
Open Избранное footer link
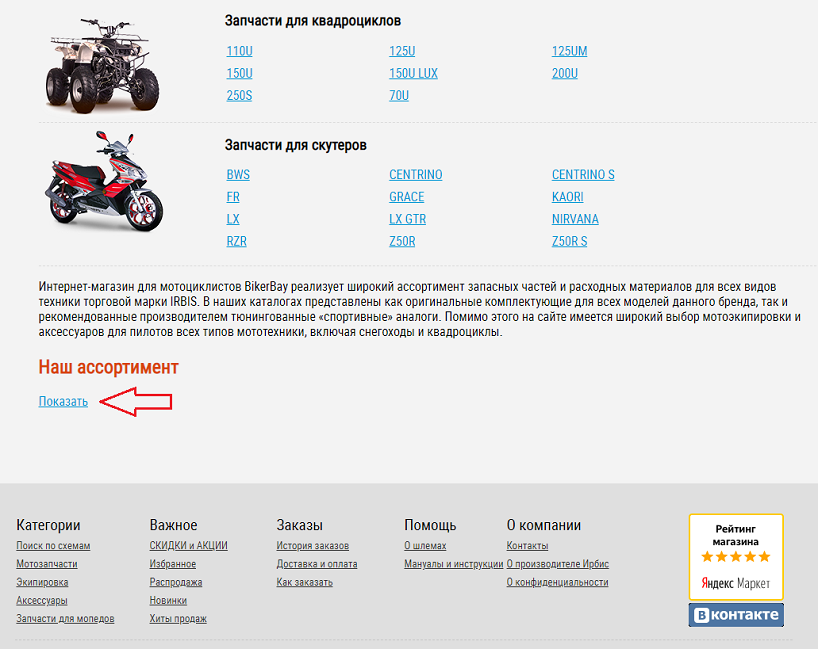173,564
